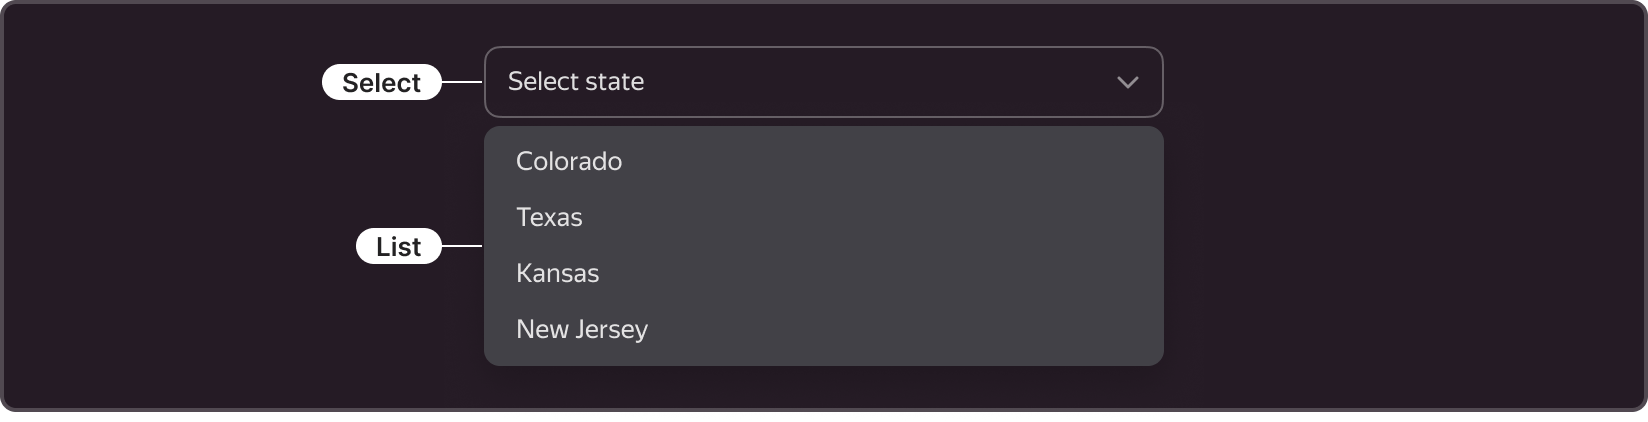Image resolution: width=1648 pixels, height=422 pixels.
Task: Open the Select state dropdown
Action: coord(823,82)
